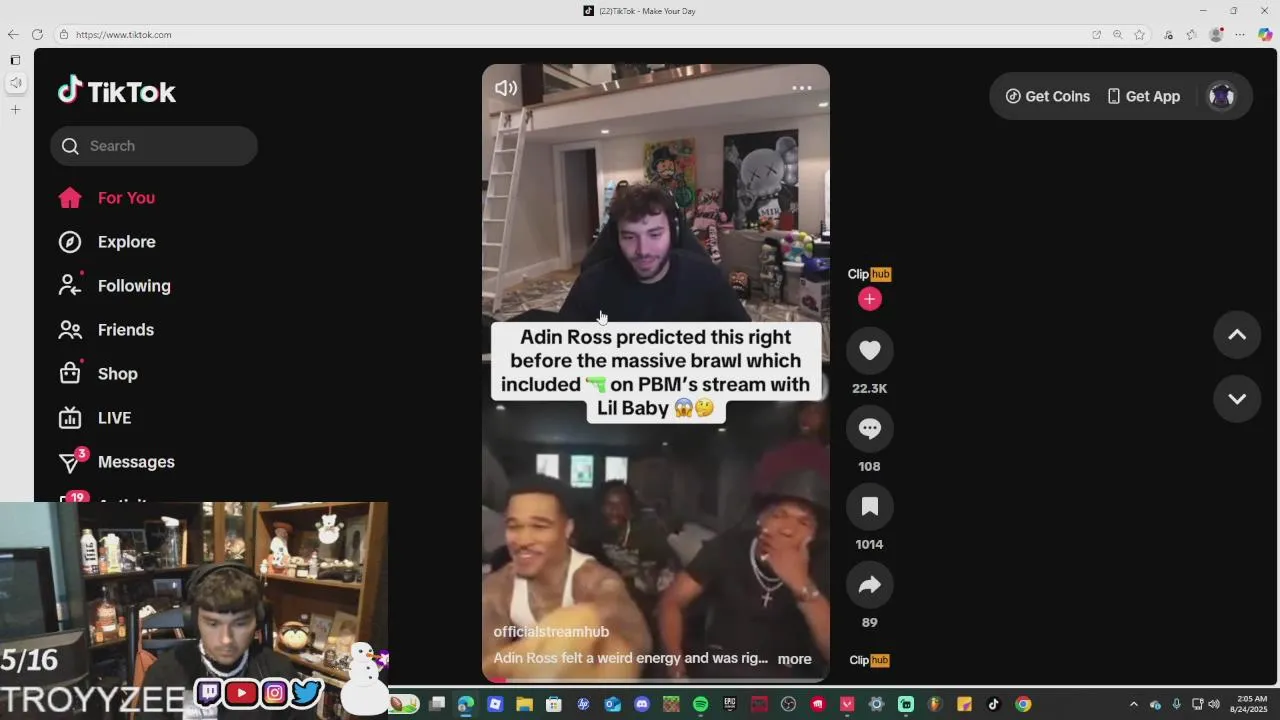Open the comments with 108 replies
This screenshot has height=720, width=1280.
tap(870, 428)
